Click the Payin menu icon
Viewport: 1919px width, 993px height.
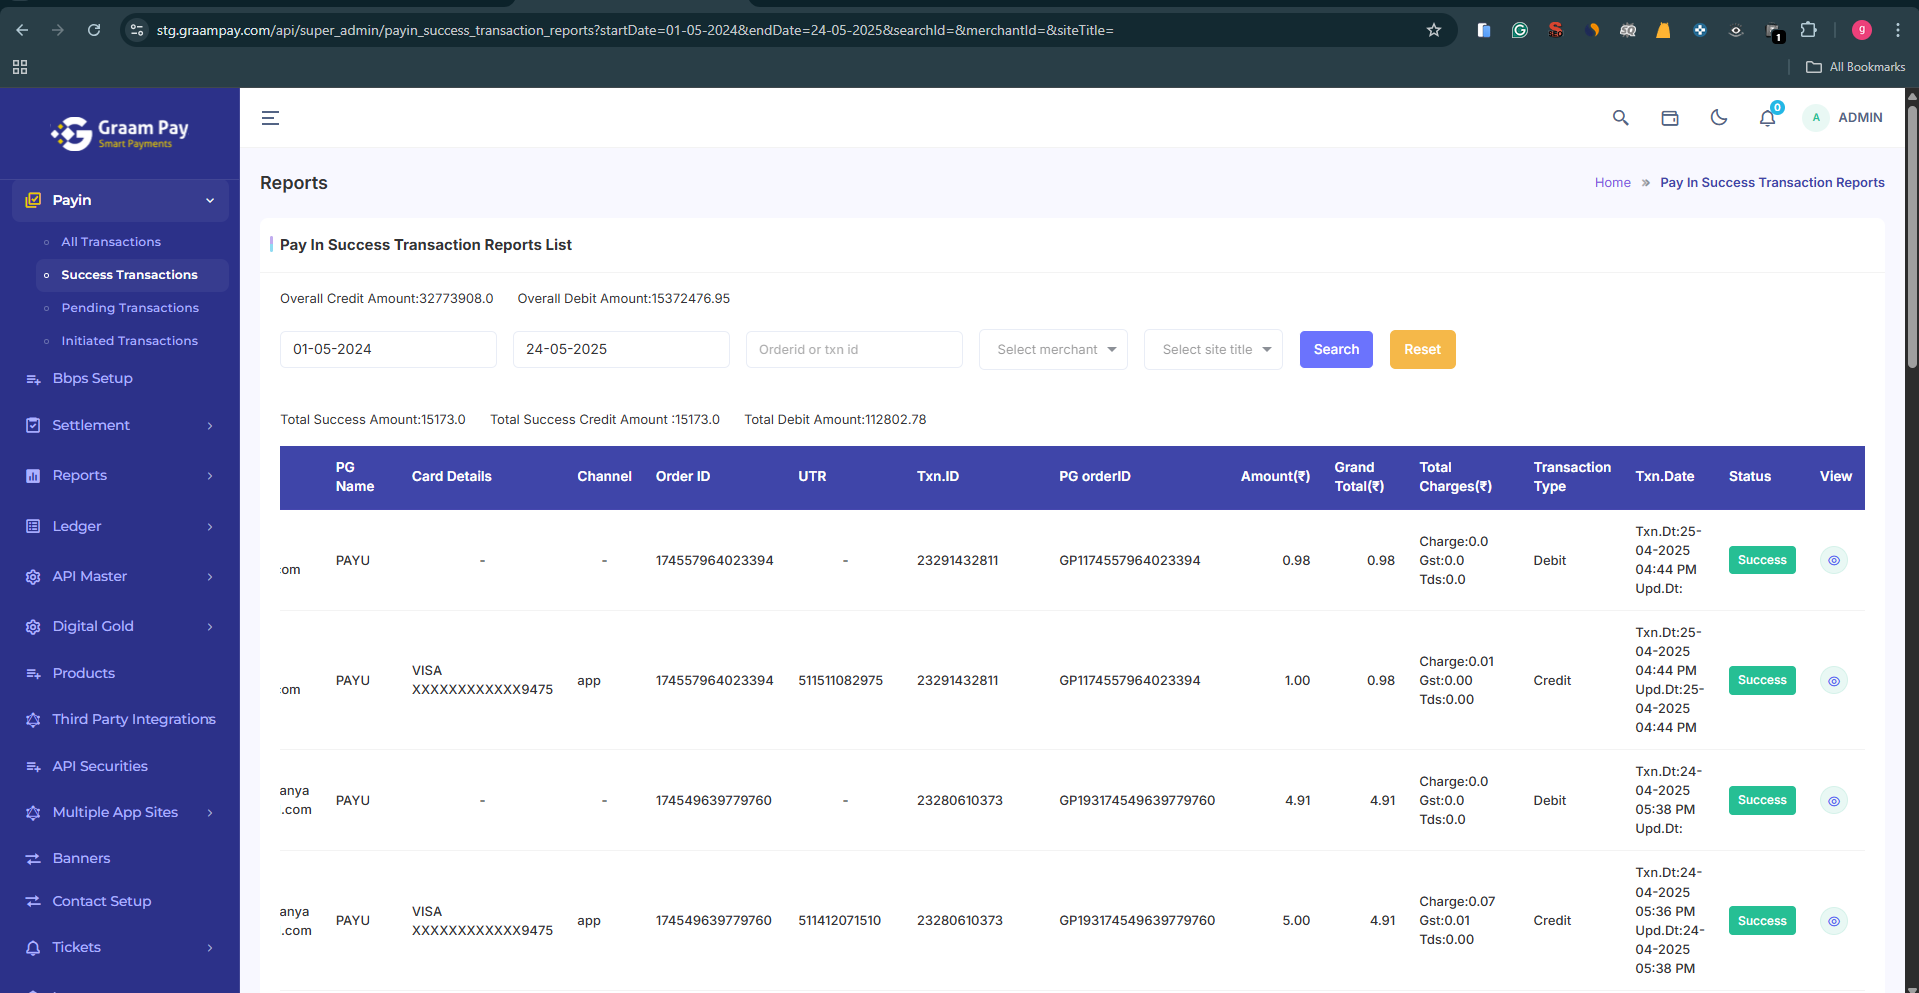33,200
